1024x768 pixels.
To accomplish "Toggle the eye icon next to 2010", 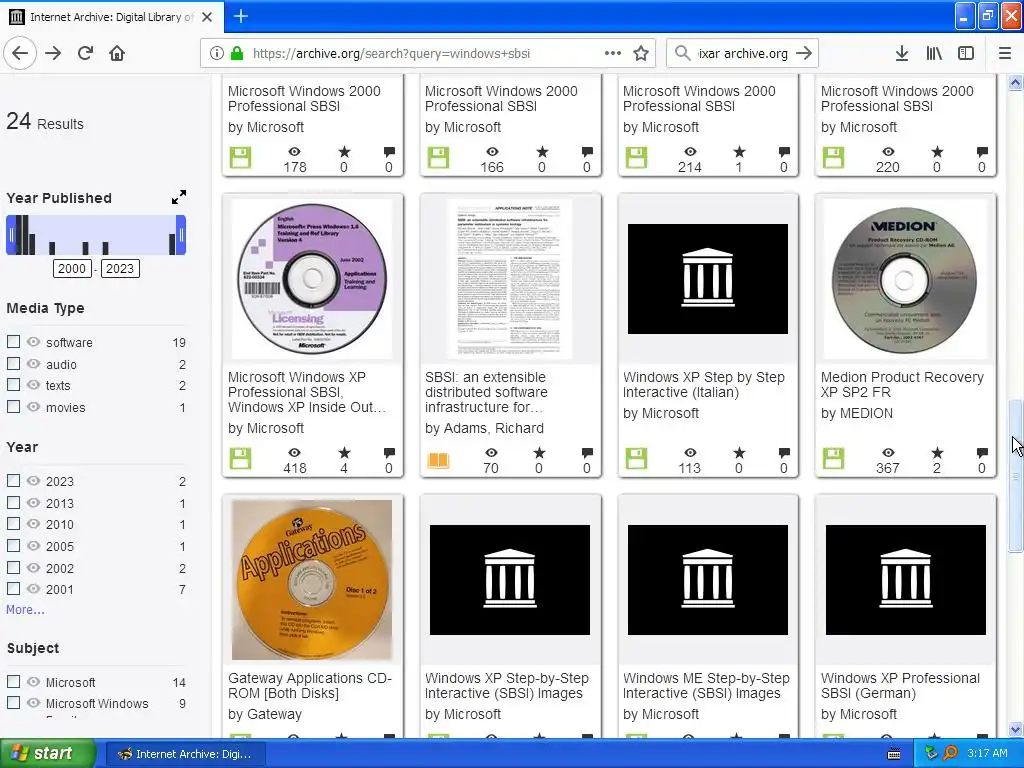I will coord(33,524).
